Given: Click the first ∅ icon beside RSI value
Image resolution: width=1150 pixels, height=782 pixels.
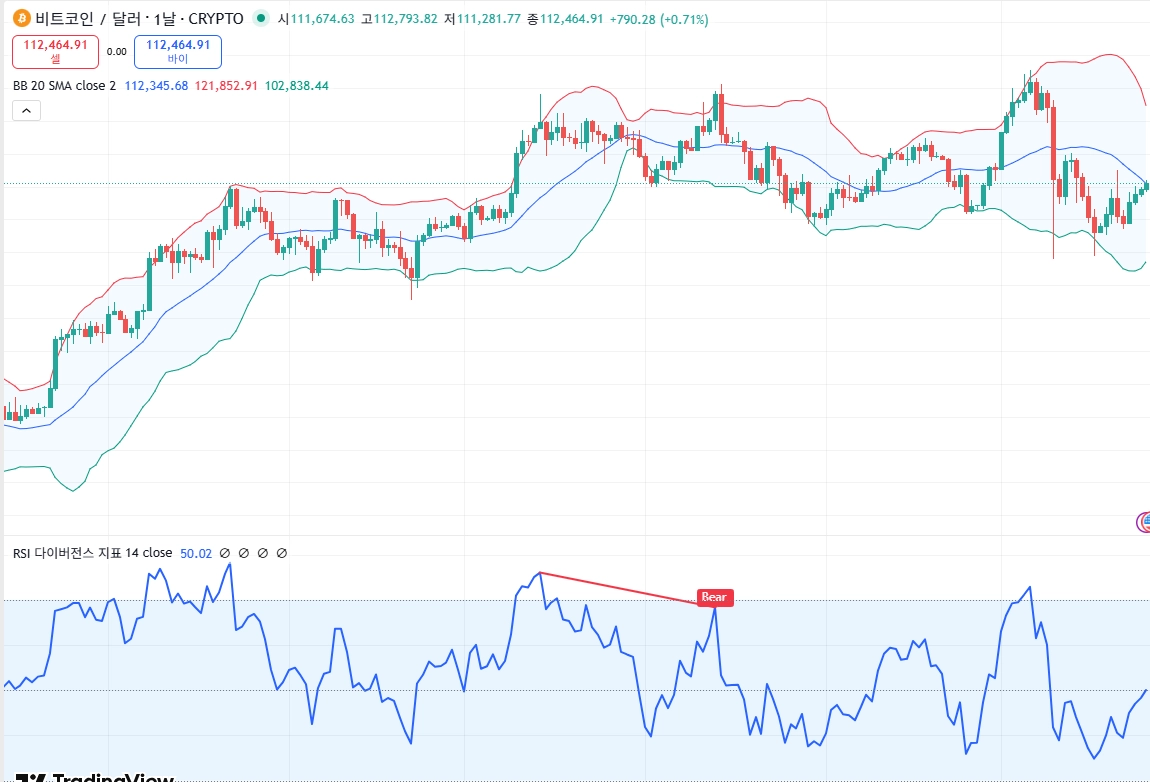Looking at the screenshot, I should [225, 553].
